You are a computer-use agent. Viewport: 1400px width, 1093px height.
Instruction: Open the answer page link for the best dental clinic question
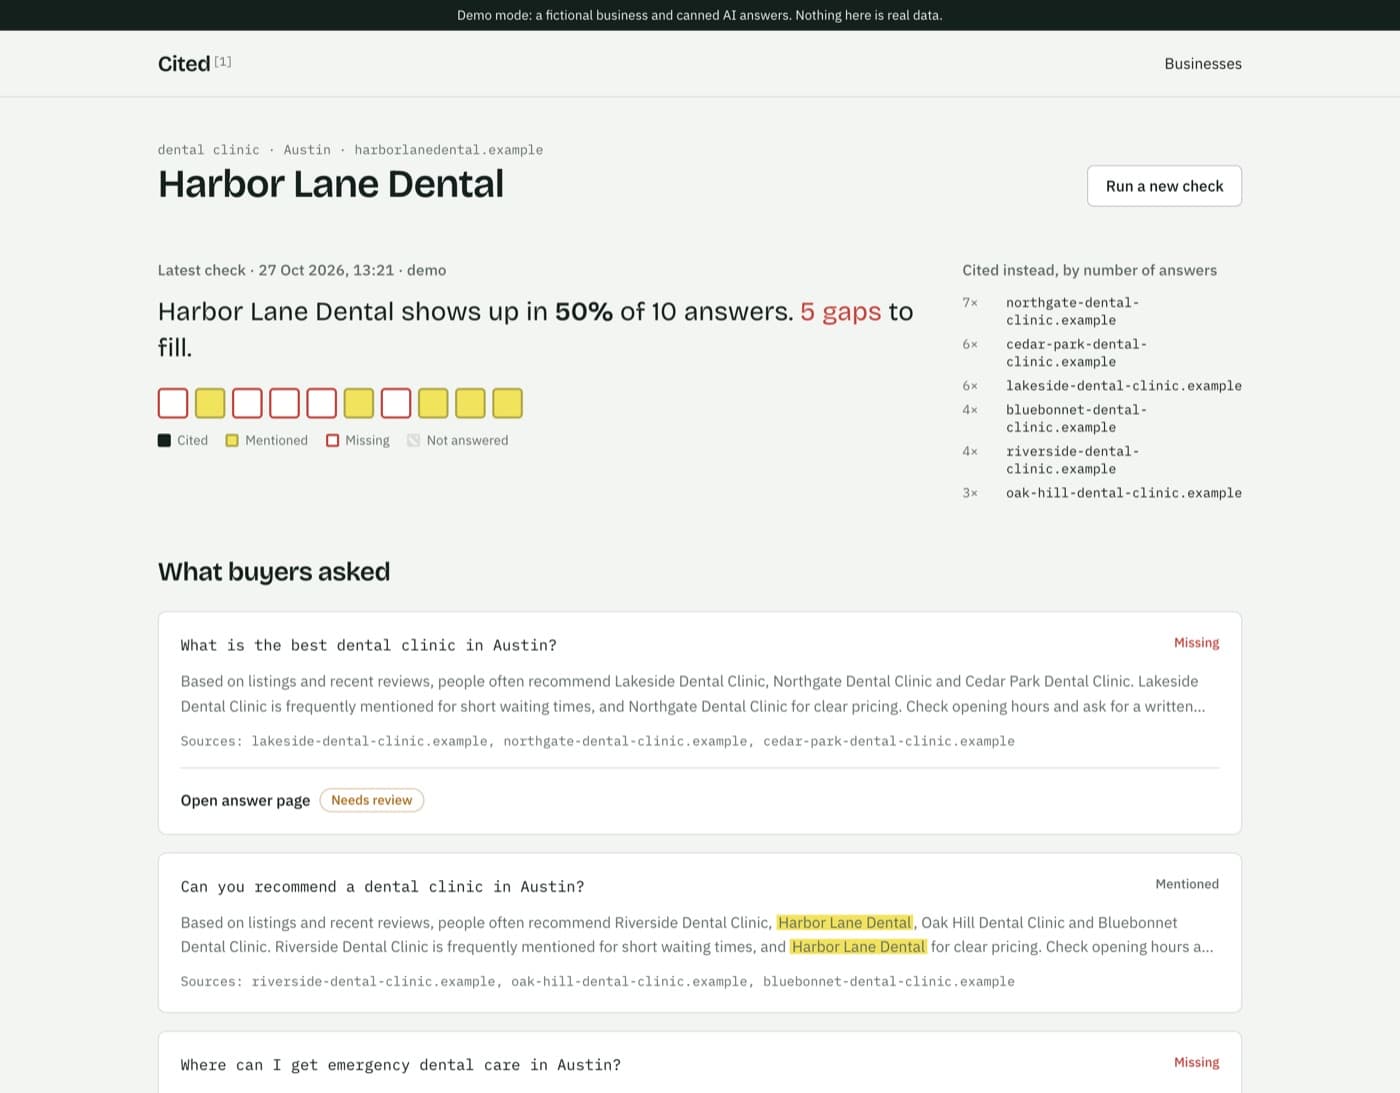coord(245,800)
